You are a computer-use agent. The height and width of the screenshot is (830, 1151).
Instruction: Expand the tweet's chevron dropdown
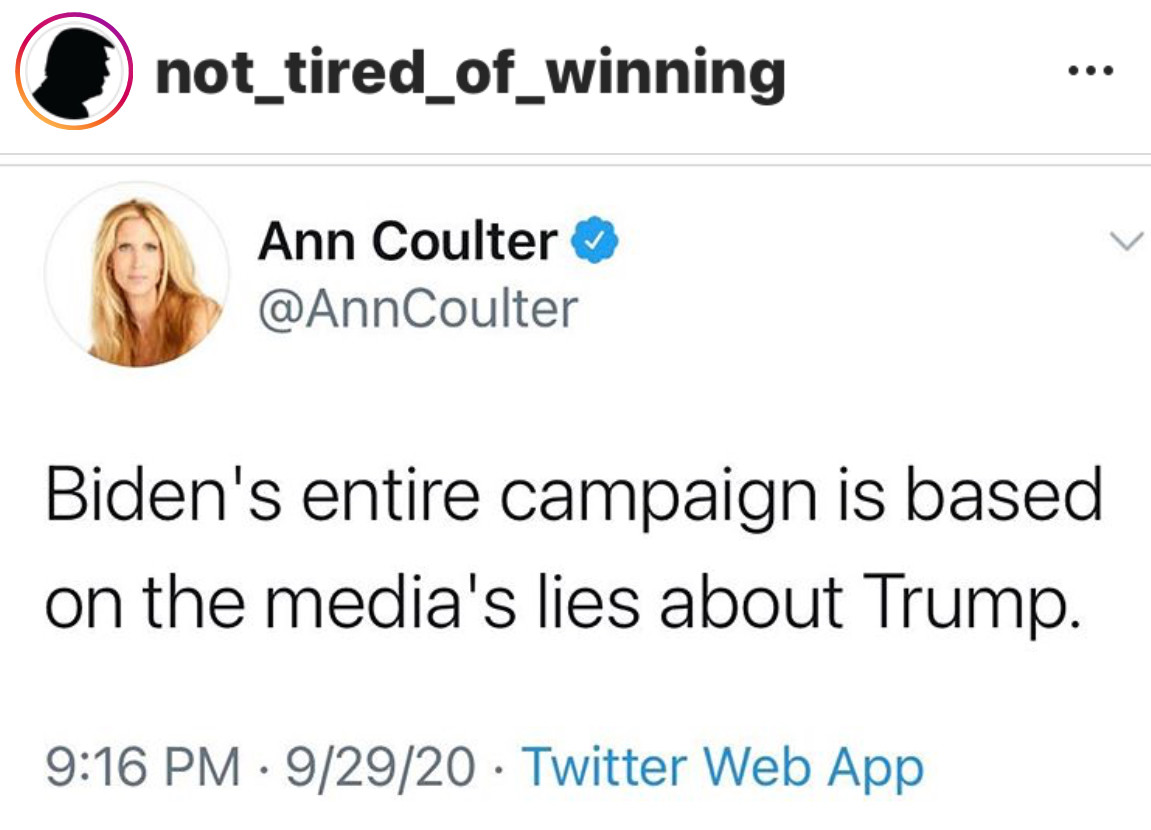(x=1126, y=241)
